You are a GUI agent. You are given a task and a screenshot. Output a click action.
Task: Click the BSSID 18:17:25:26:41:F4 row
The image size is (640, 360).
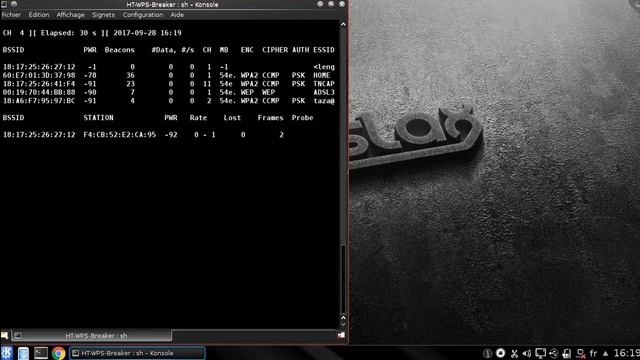click(169, 84)
